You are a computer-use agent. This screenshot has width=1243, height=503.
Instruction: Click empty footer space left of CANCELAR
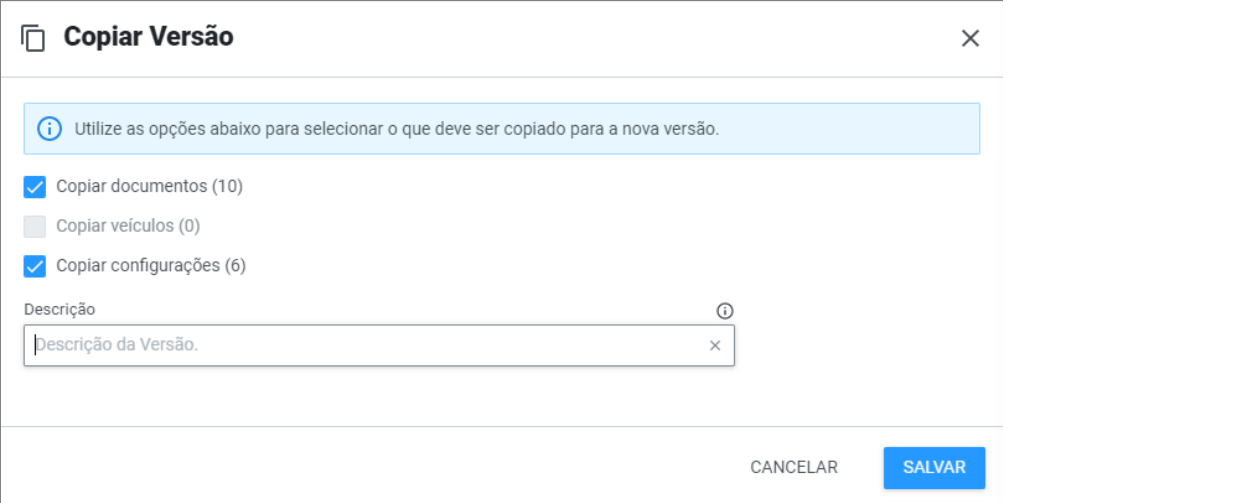400,467
